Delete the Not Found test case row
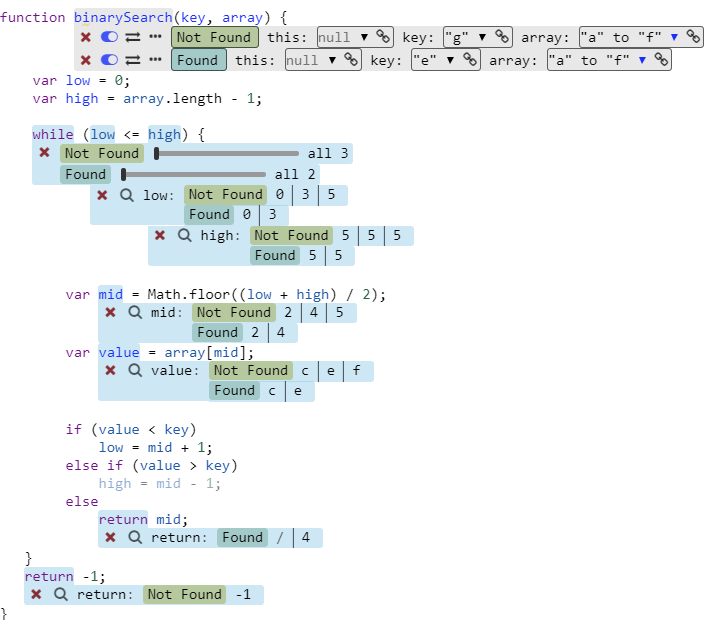Image resolution: width=712 pixels, height=620 pixels. [x=86, y=37]
